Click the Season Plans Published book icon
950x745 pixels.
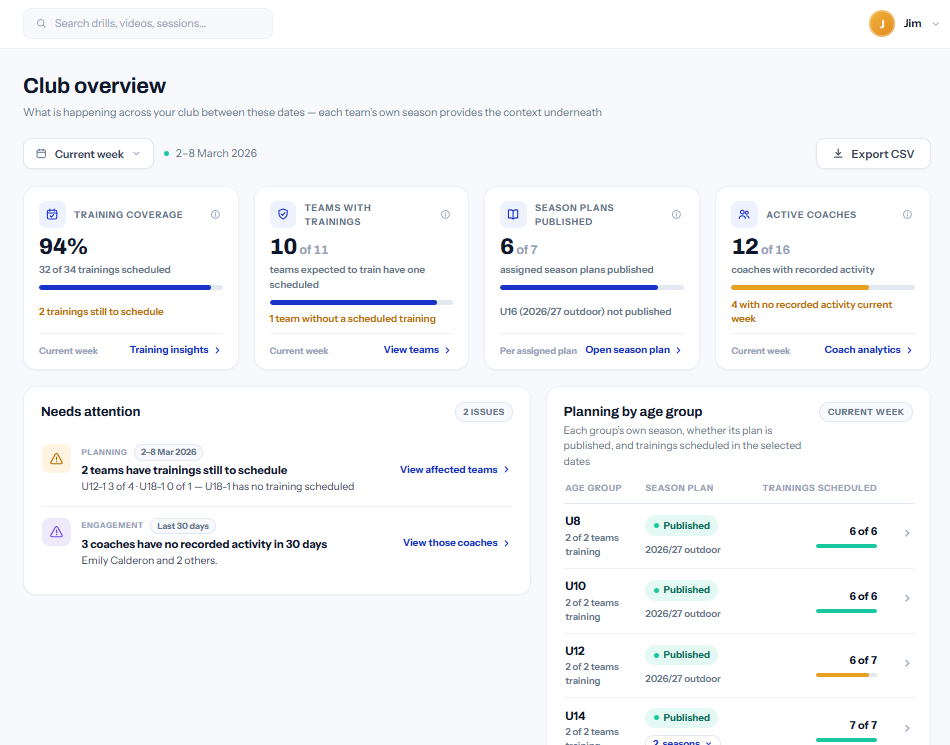point(513,214)
